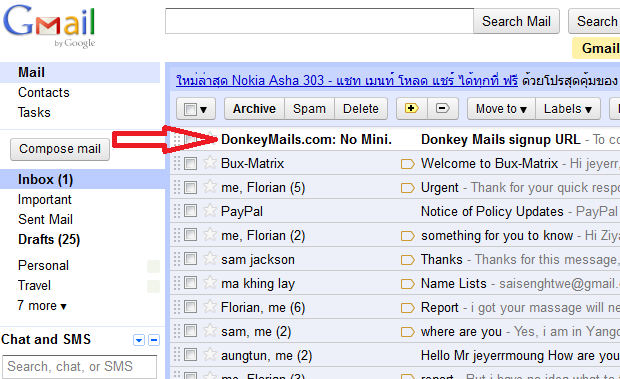Open Drafts (25) folder

click(x=49, y=239)
